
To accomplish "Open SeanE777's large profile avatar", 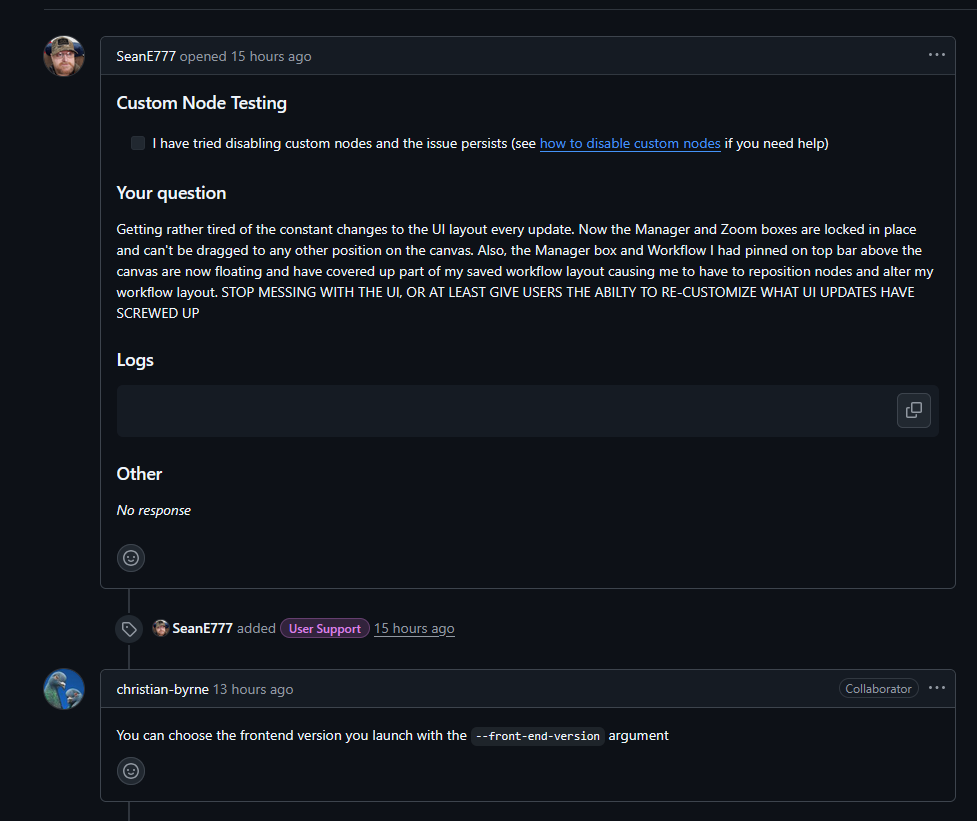I will (x=64, y=57).
